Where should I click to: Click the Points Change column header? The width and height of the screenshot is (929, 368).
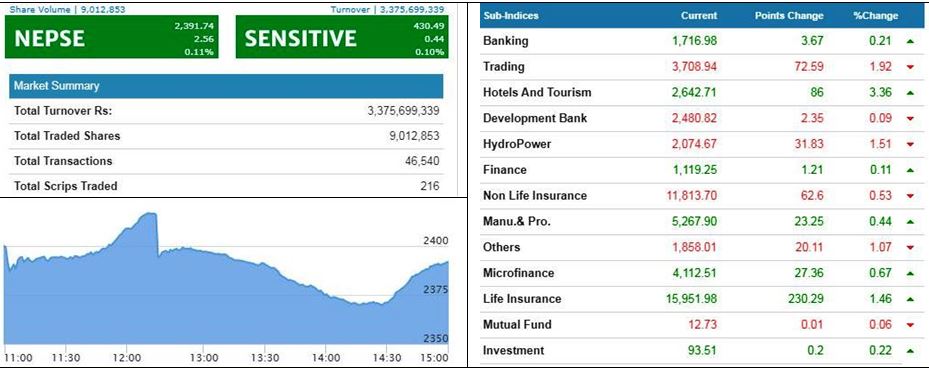click(x=789, y=16)
